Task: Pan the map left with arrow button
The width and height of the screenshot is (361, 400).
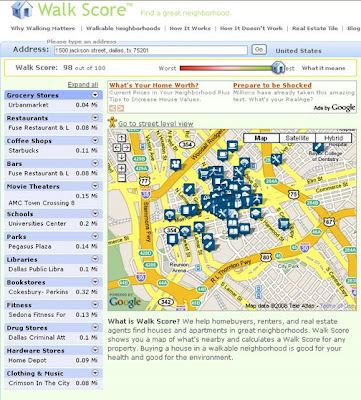Action: click(117, 147)
